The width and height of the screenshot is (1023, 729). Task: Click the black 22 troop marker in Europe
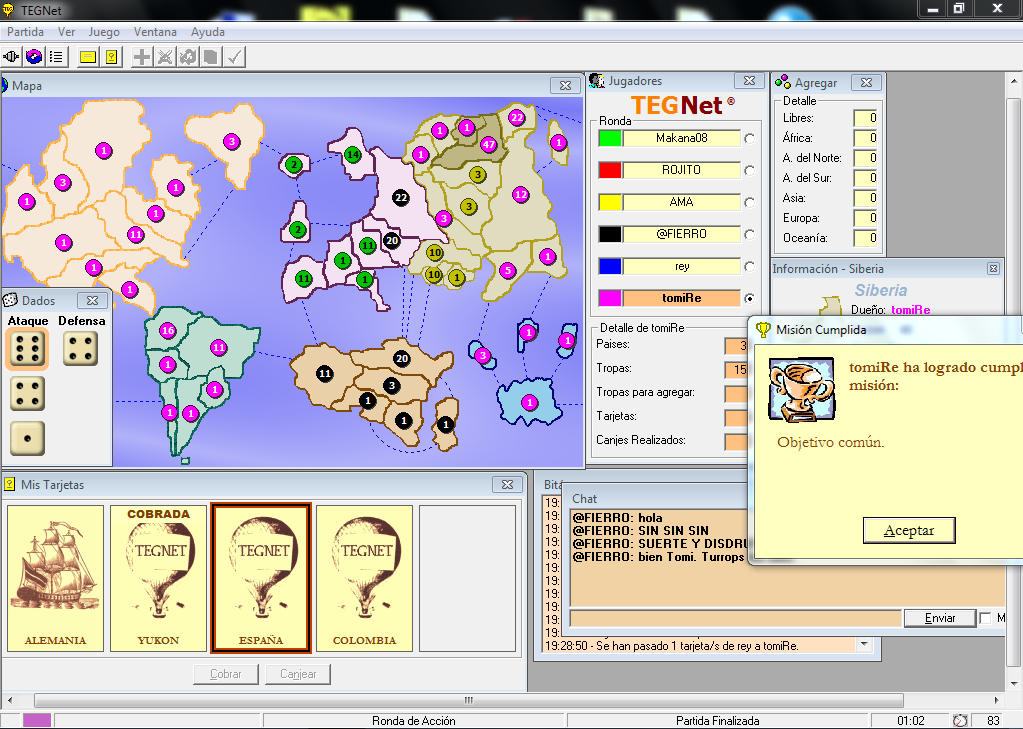tap(401, 197)
